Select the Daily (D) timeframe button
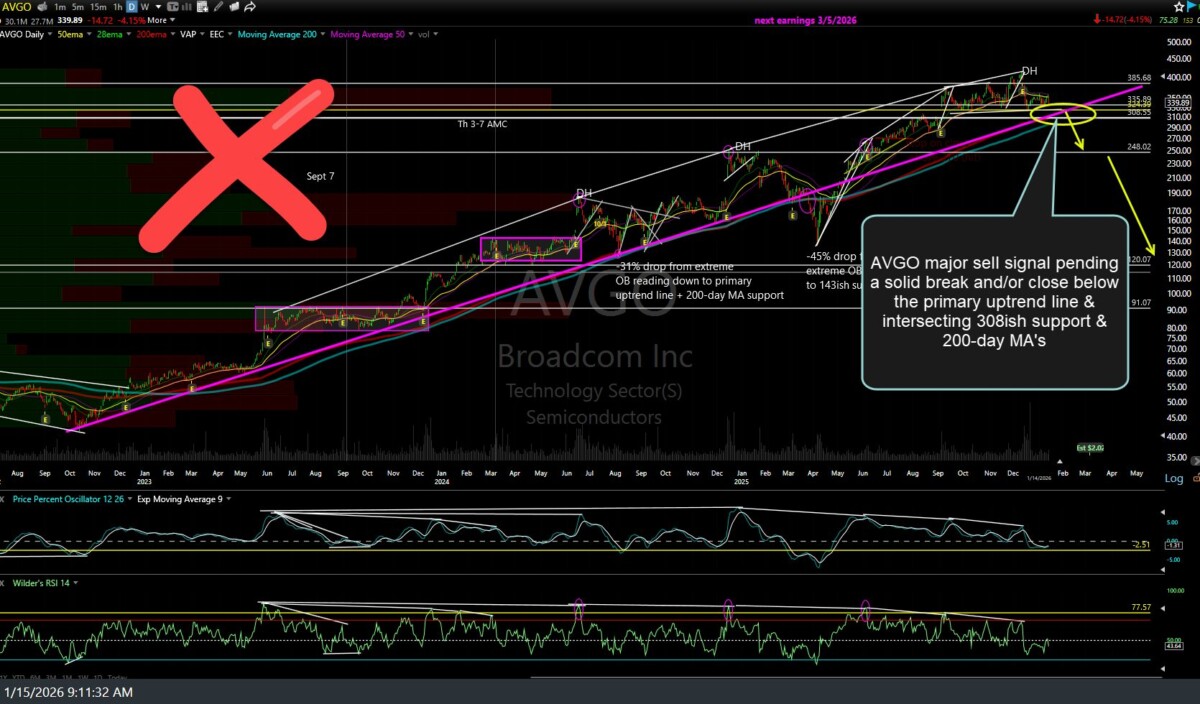Image resolution: width=1200 pixels, height=704 pixels. pyautogui.click(x=130, y=6)
